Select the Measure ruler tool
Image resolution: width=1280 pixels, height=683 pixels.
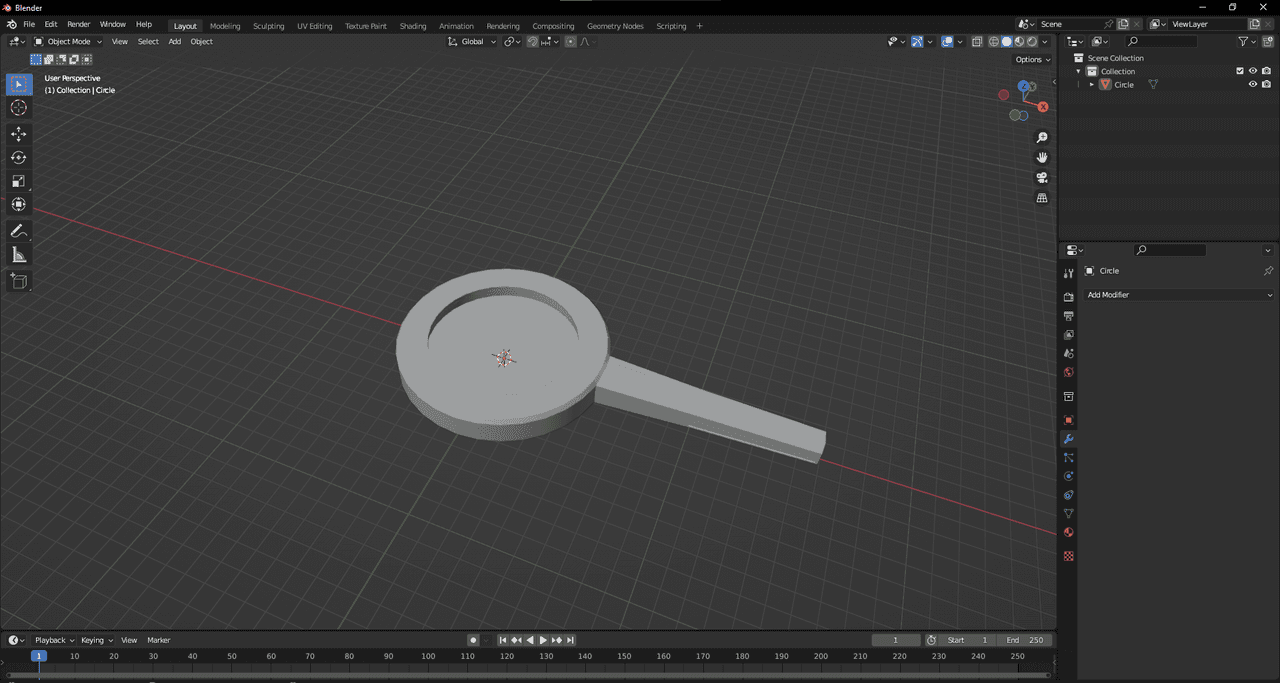tap(19, 255)
